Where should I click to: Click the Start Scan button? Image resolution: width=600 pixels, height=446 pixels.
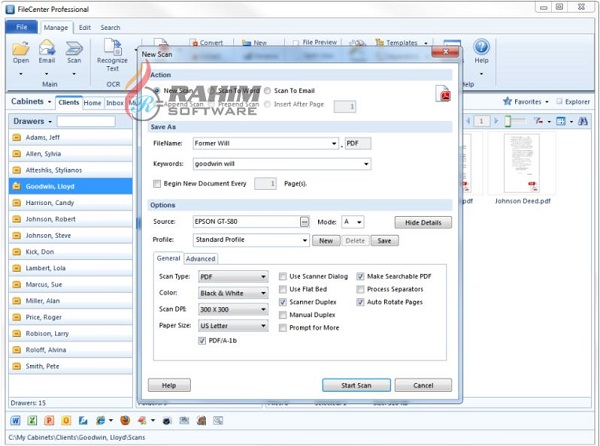tap(356, 385)
